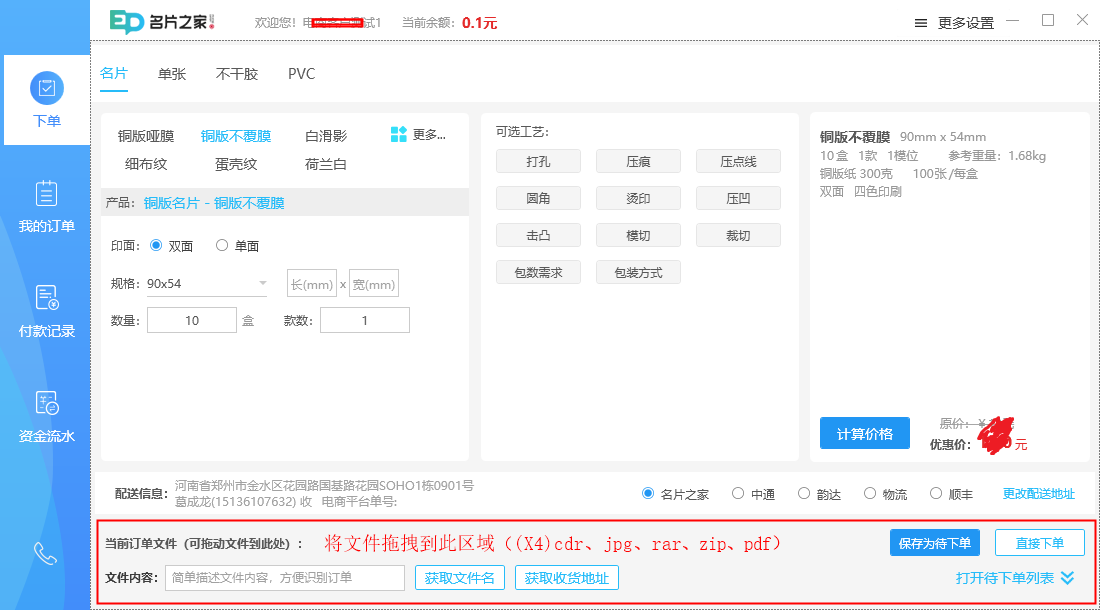Select 名片之家 delivery method
The width and height of the screenshot is (1100, 610).
676,494
